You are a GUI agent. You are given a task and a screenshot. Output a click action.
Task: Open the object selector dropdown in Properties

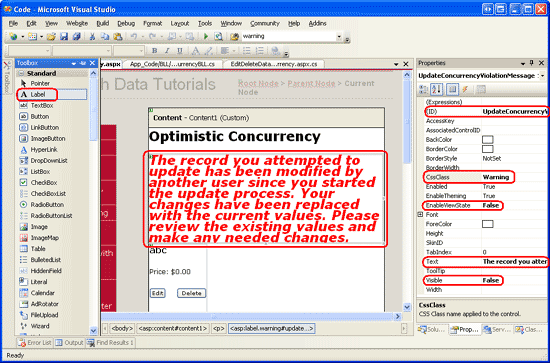pos(542,76)
